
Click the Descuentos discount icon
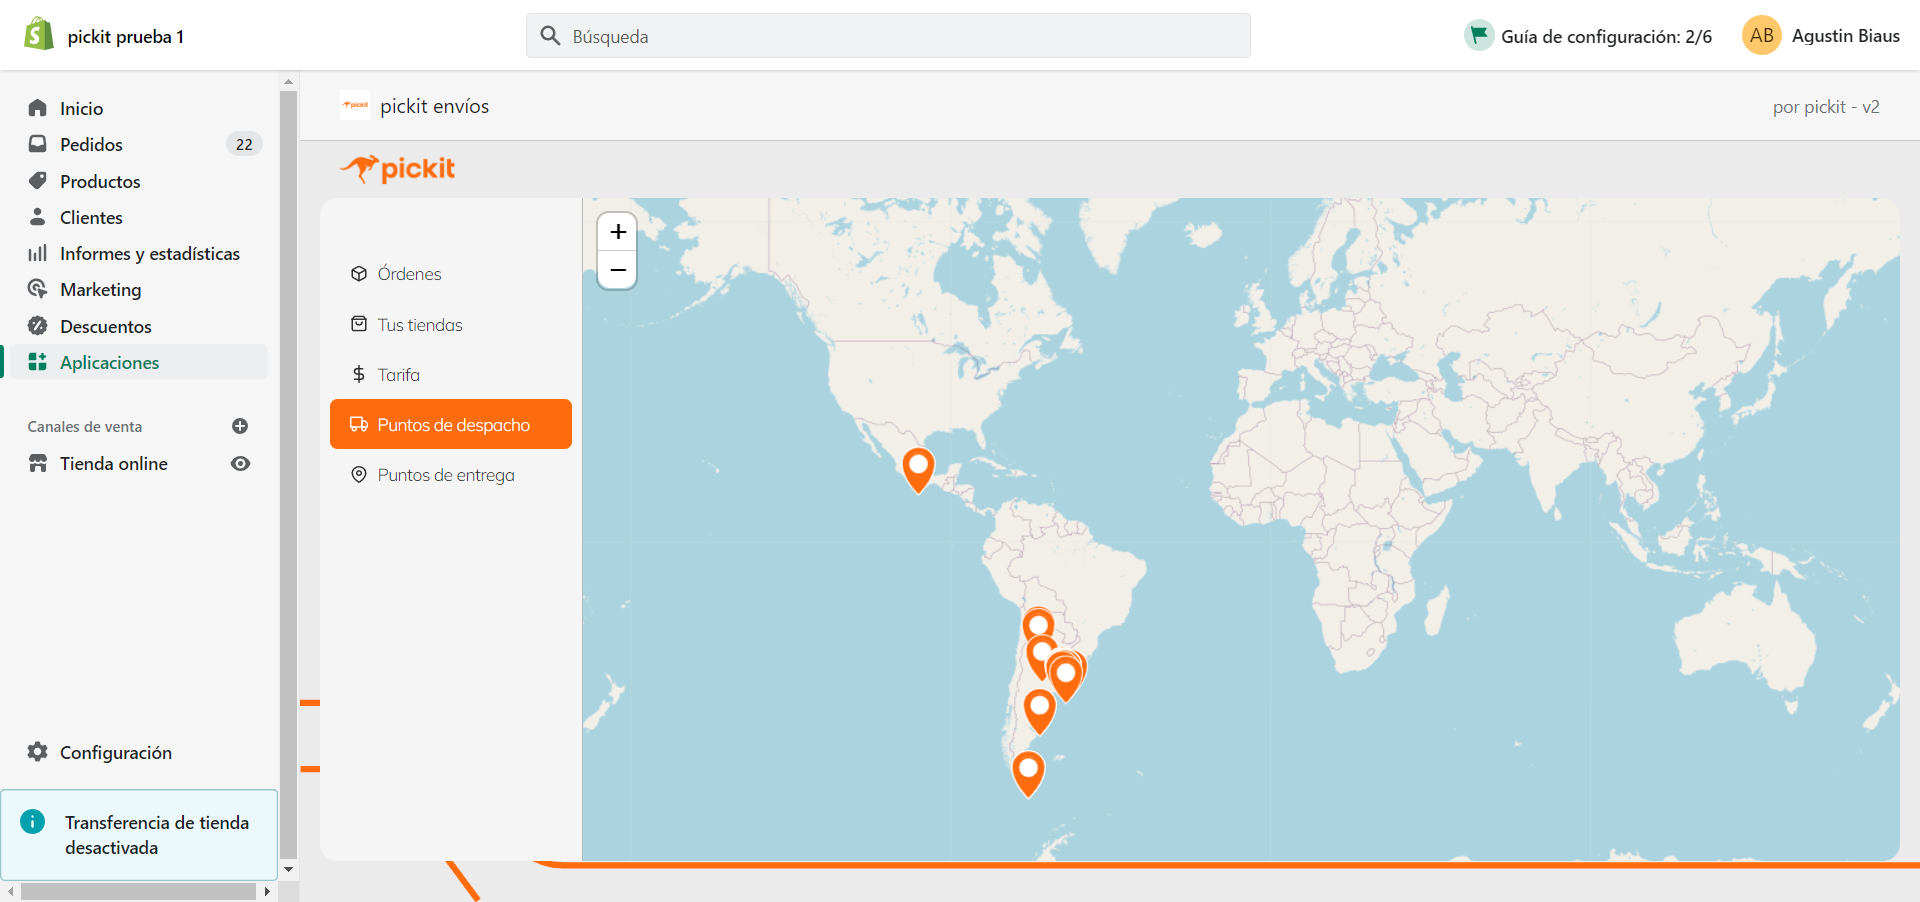tap(38, 326)
